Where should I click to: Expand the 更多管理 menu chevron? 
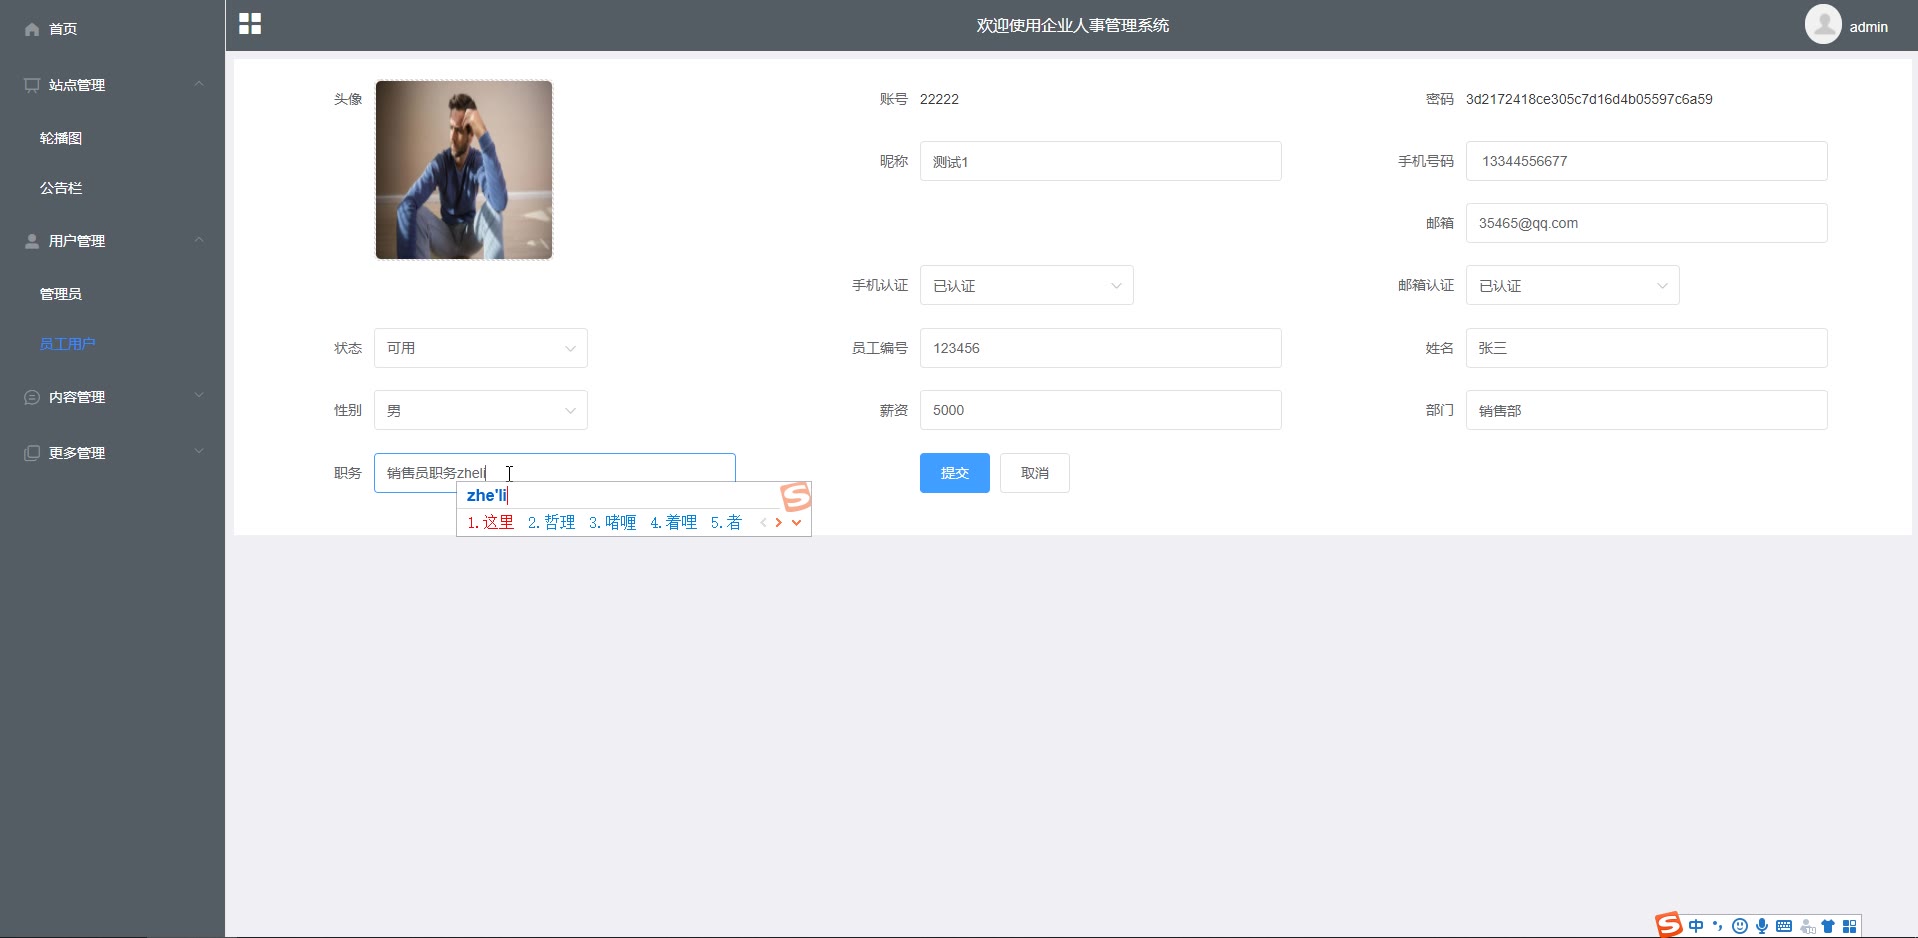click(x=199, y=452)
